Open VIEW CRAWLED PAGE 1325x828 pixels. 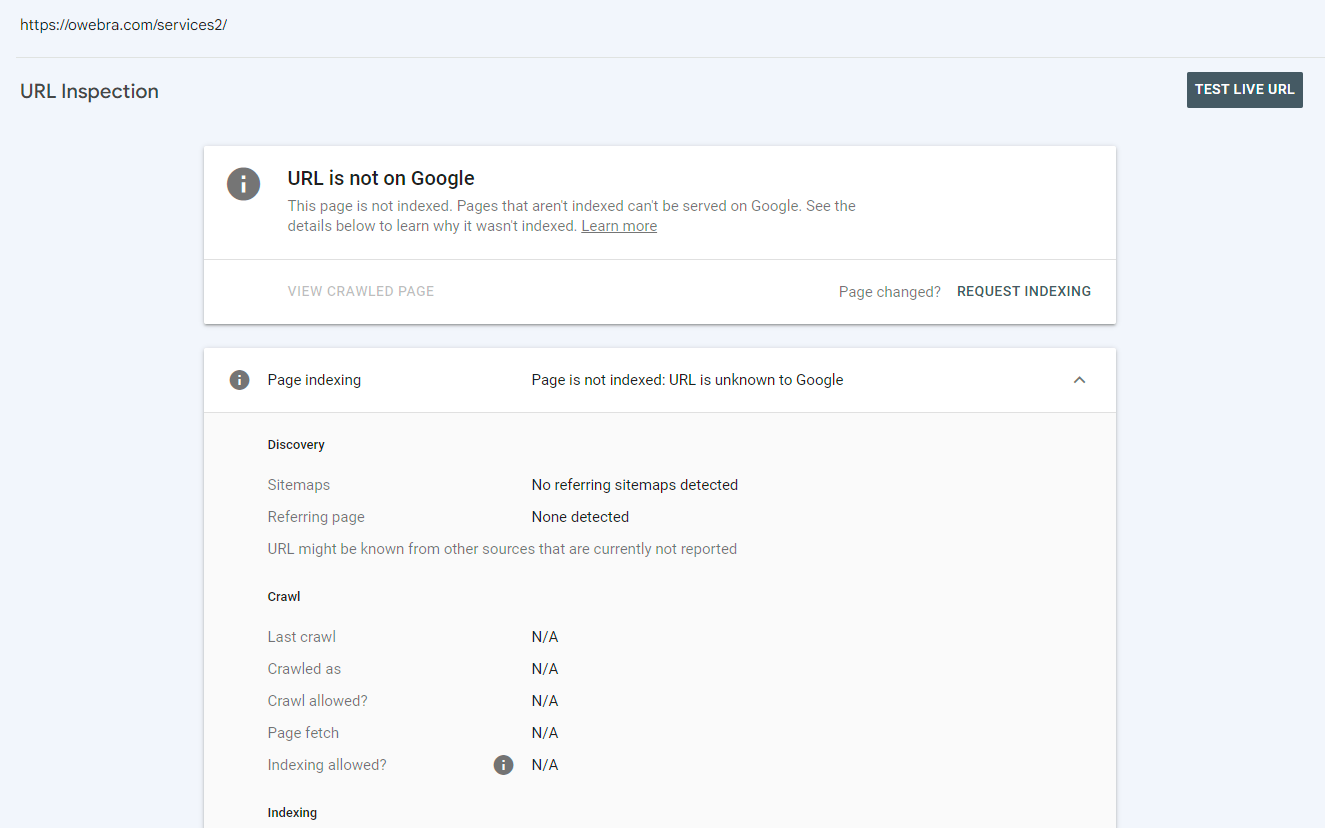(361, 292)
